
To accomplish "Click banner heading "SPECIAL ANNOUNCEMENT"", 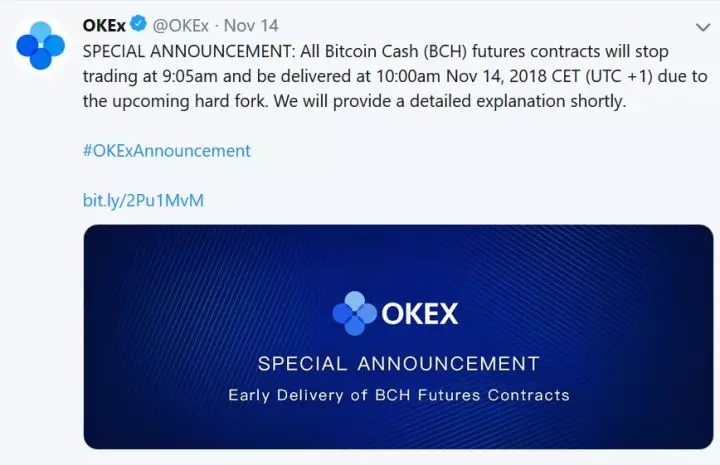I will [398, 363].
